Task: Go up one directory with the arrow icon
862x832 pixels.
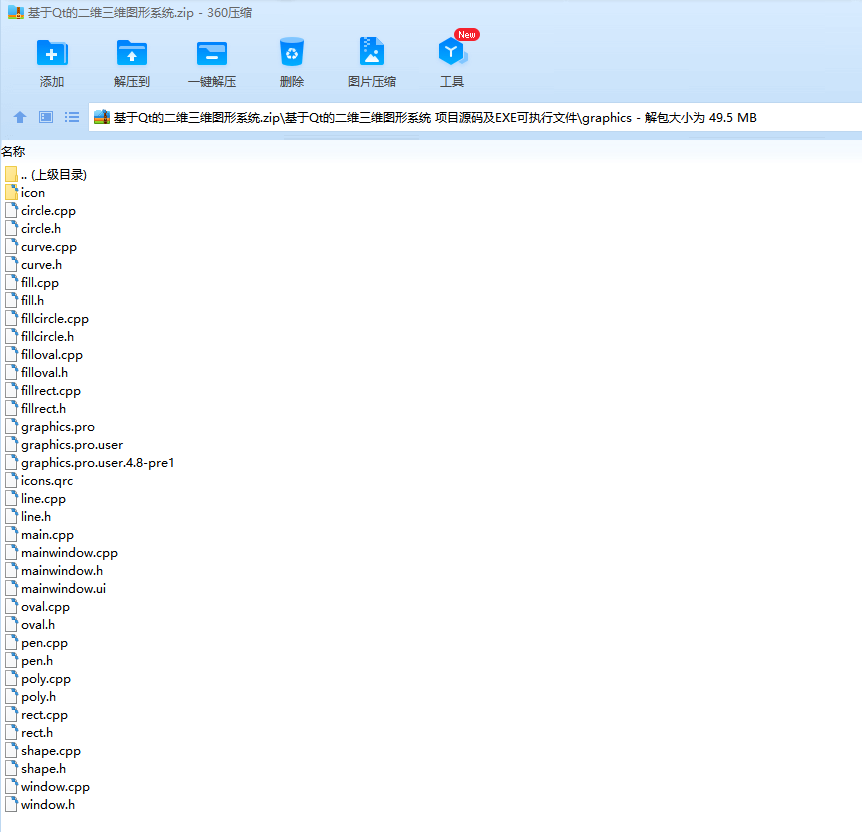Action: [x=20, y=117]
